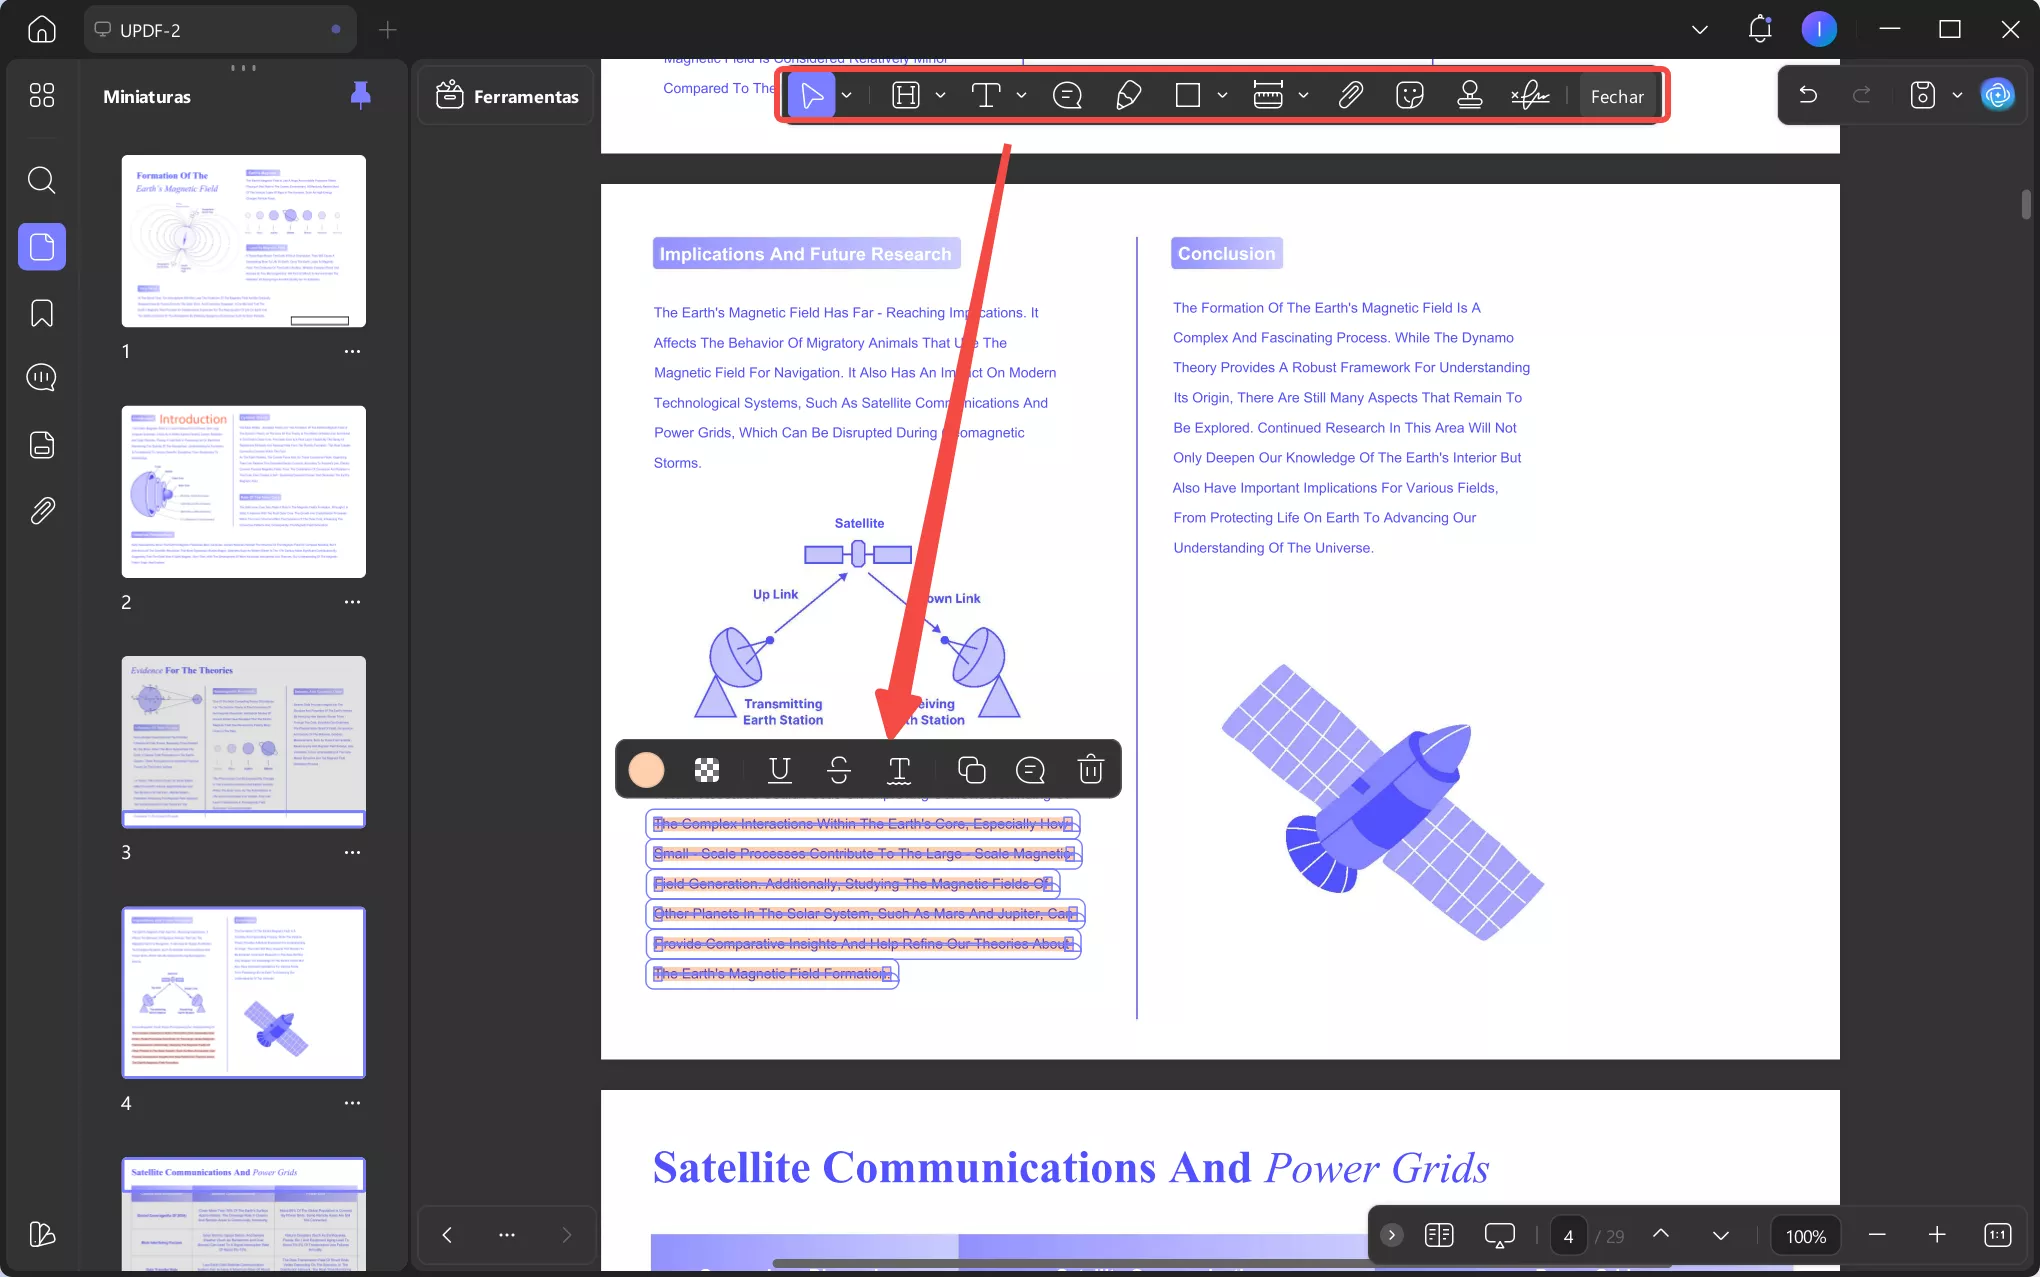Pick the pencil drawing tool

pos(1128,95)
